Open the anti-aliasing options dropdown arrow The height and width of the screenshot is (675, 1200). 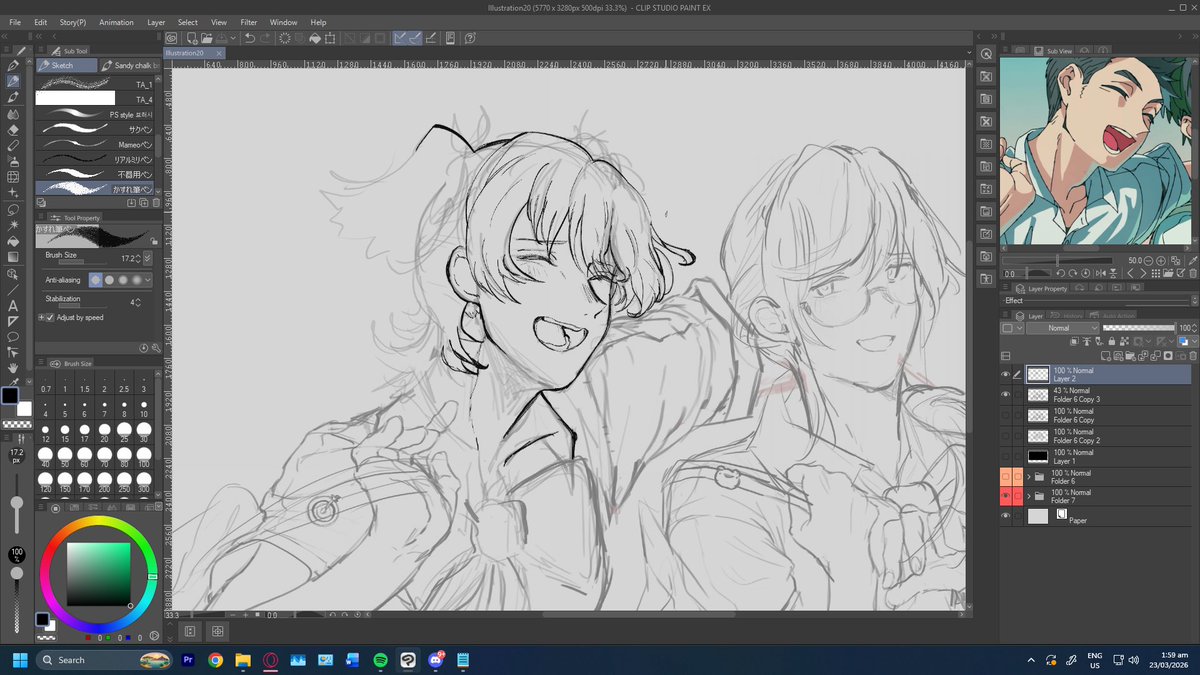[x=149, y=281]
